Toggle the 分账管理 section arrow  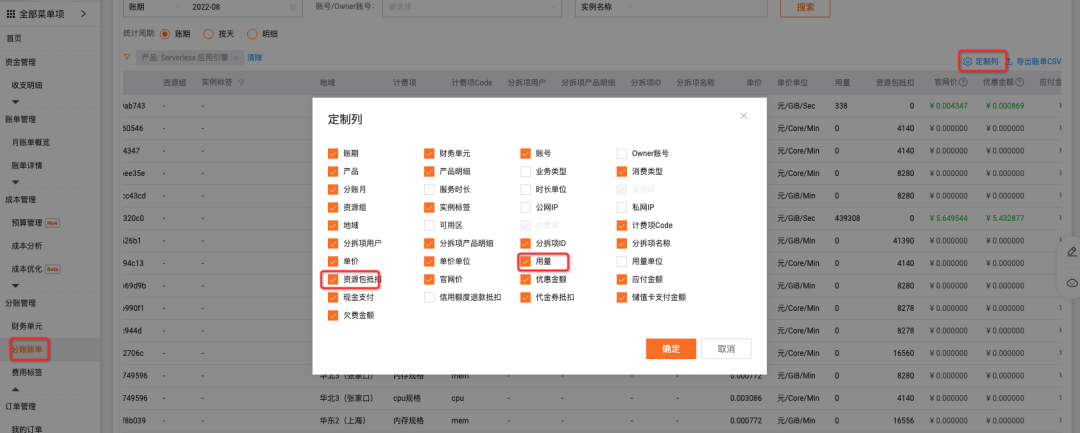tap(15, 390)
